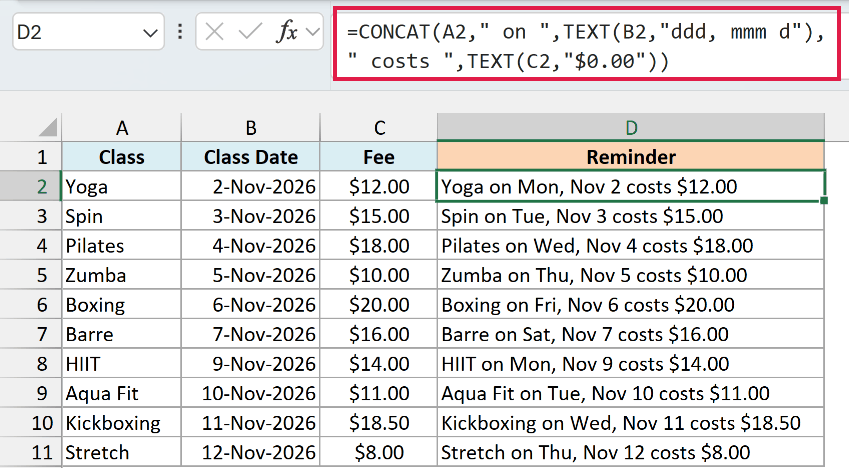Click the 'Pilates on Wed, Nov 4' reminder cell

click(631, 245)
